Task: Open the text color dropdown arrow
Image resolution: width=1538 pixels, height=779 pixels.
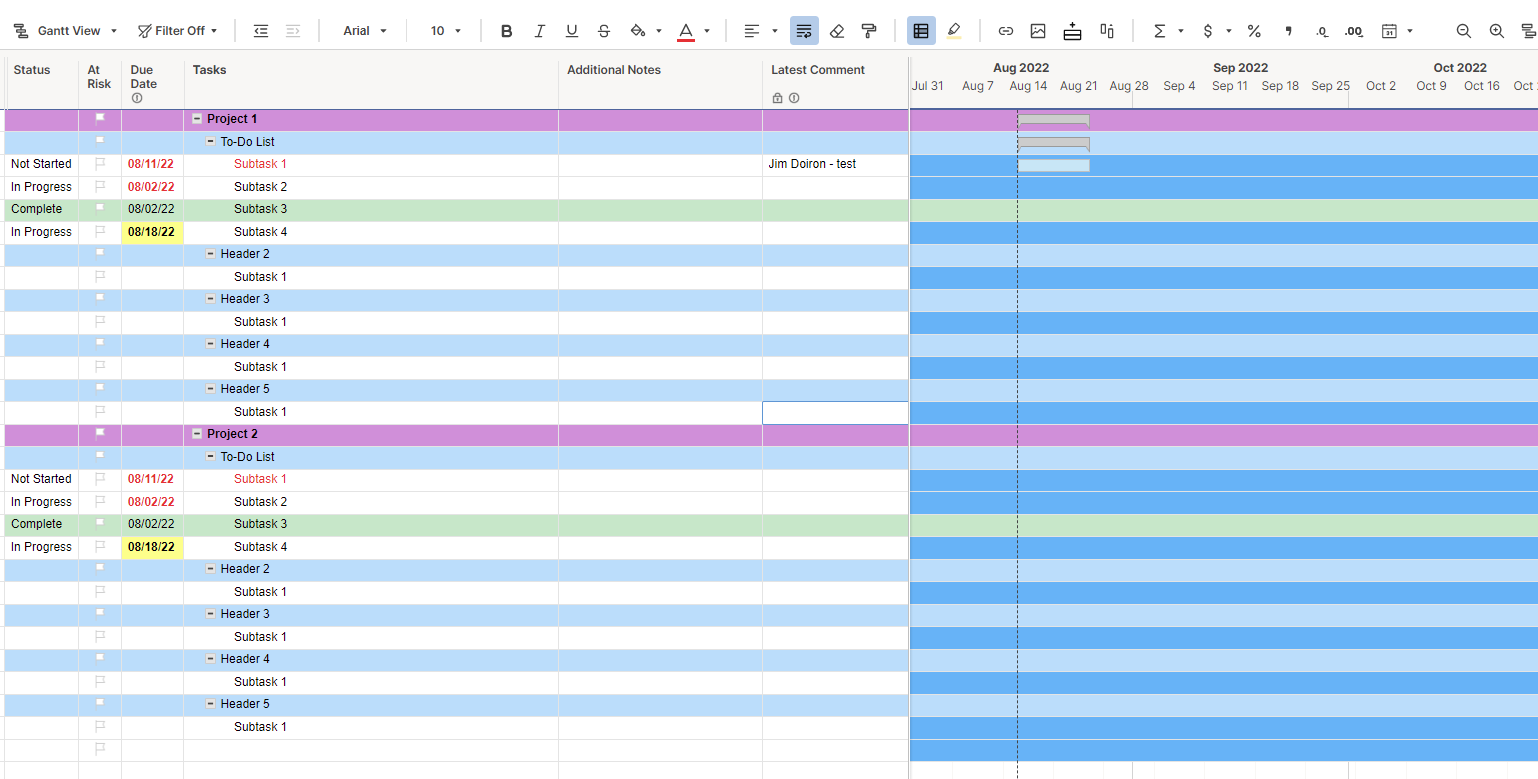Action: pos(707,31)
